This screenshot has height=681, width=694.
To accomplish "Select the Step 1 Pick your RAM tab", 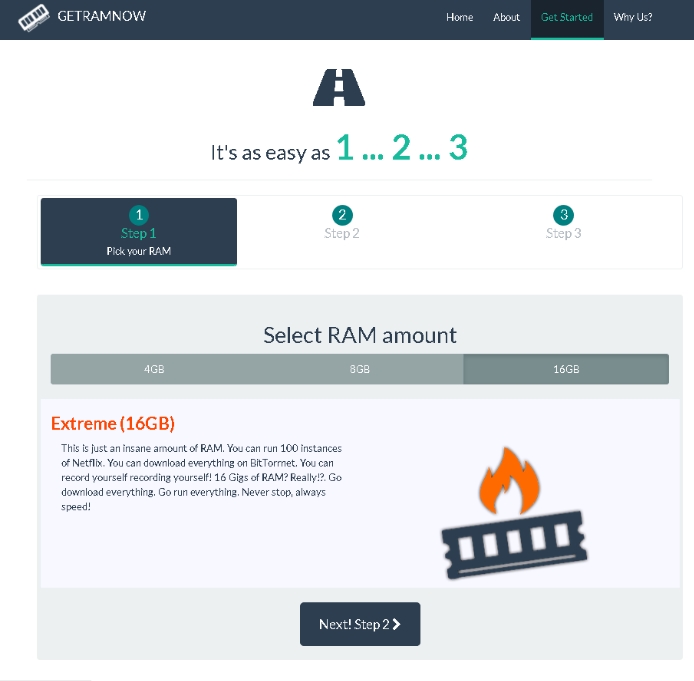I will (x=139, y=232).
